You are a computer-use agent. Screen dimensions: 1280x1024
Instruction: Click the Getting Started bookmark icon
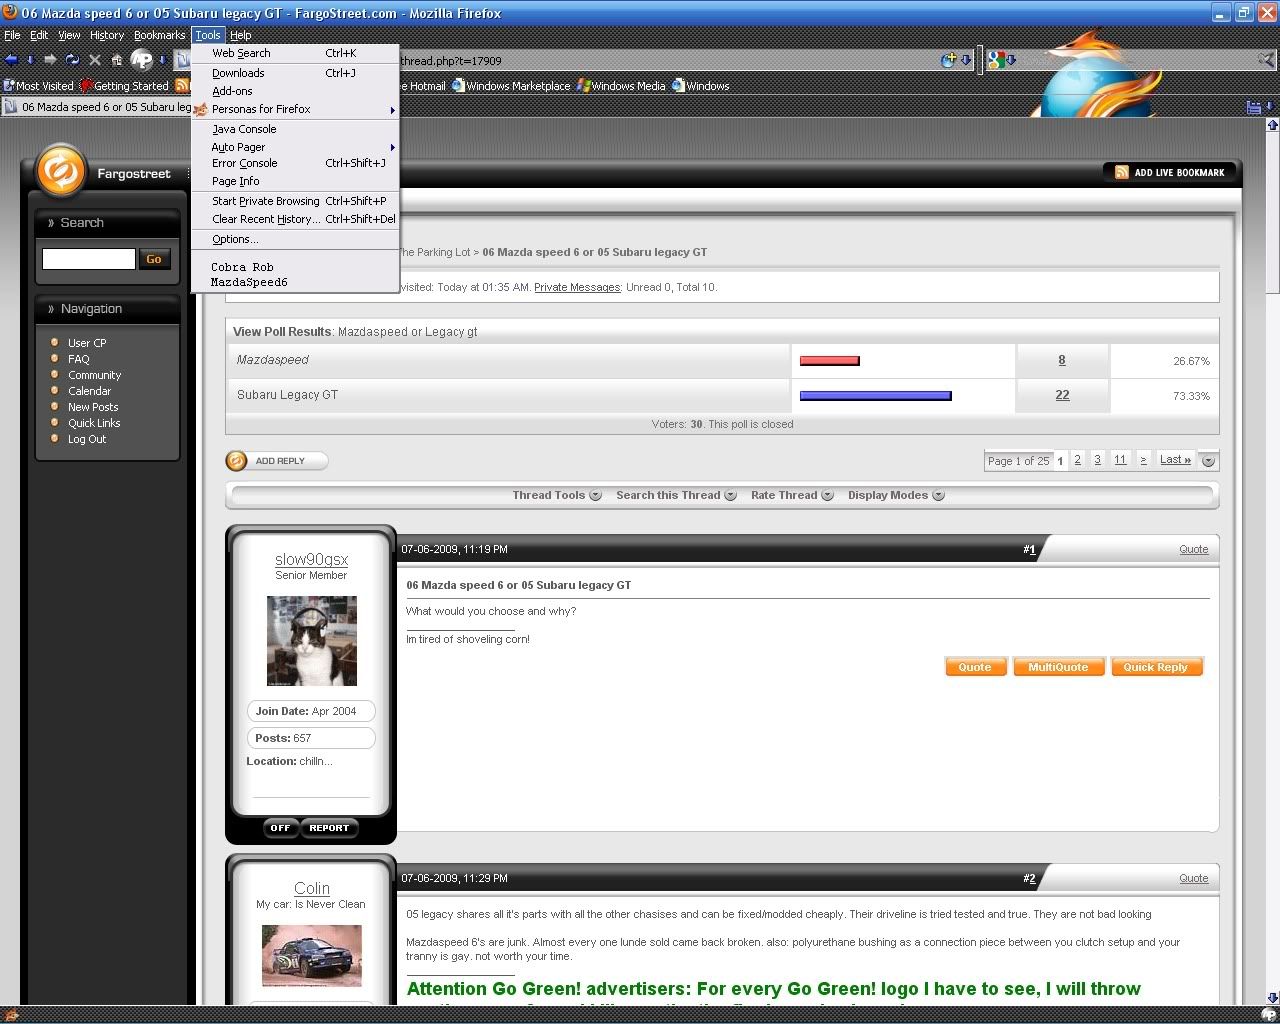coord(86,86)
